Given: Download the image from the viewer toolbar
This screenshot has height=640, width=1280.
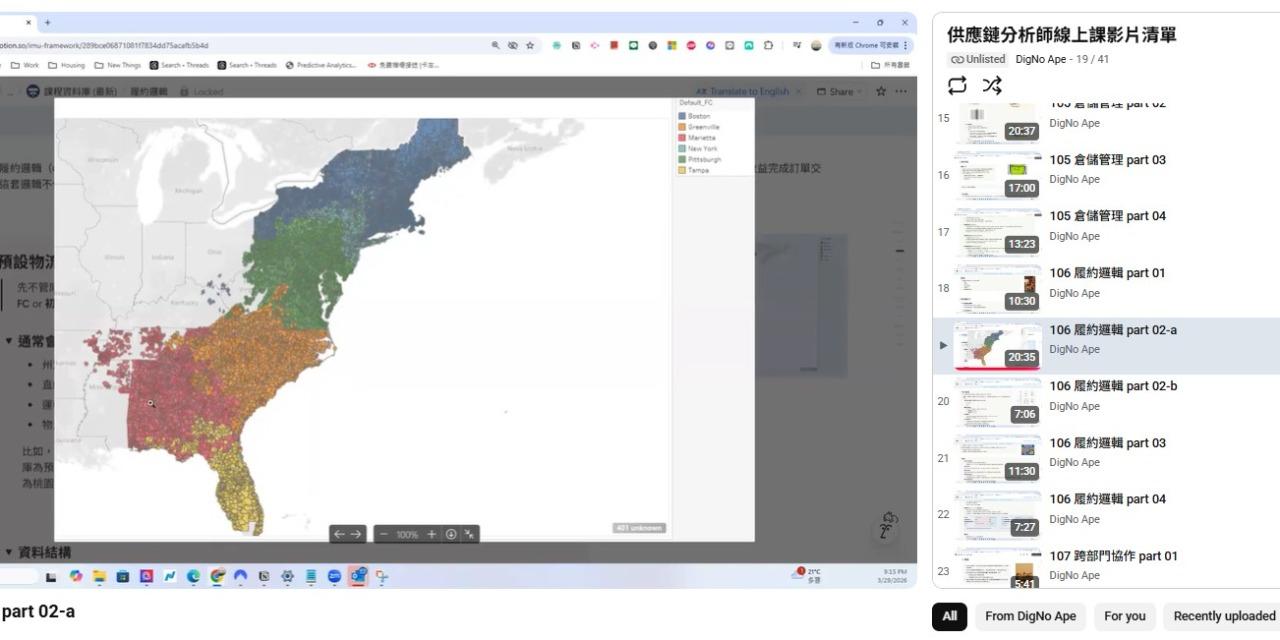Looking at the screenshot, I should [451, 534].
